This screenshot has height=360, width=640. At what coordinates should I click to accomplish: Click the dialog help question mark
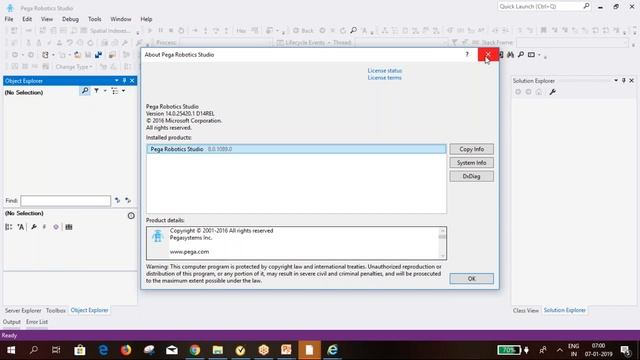467,54
